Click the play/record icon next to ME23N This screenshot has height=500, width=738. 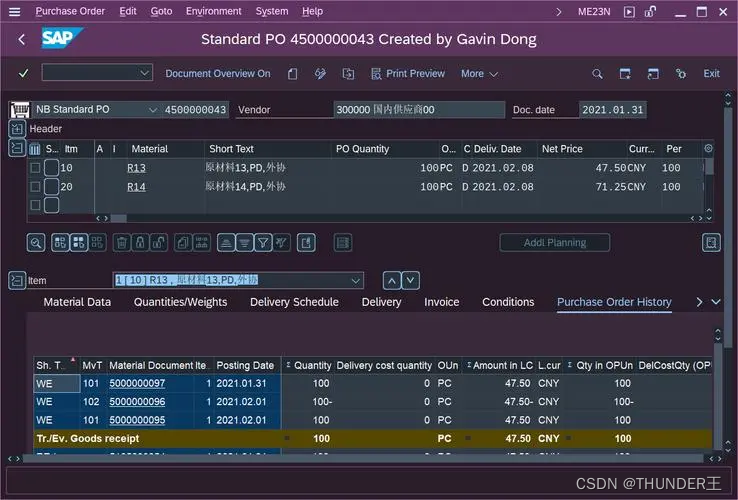tap(629, 12)
